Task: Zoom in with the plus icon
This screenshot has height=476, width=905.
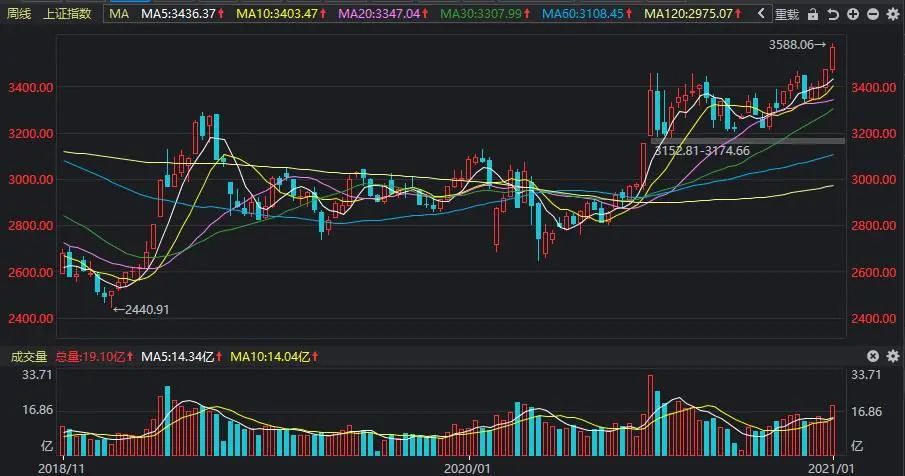Action: click(852, 14)
